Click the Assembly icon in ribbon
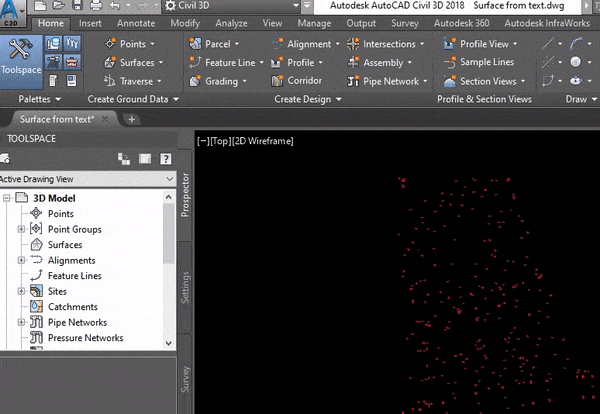 click(x=353, y=62)
